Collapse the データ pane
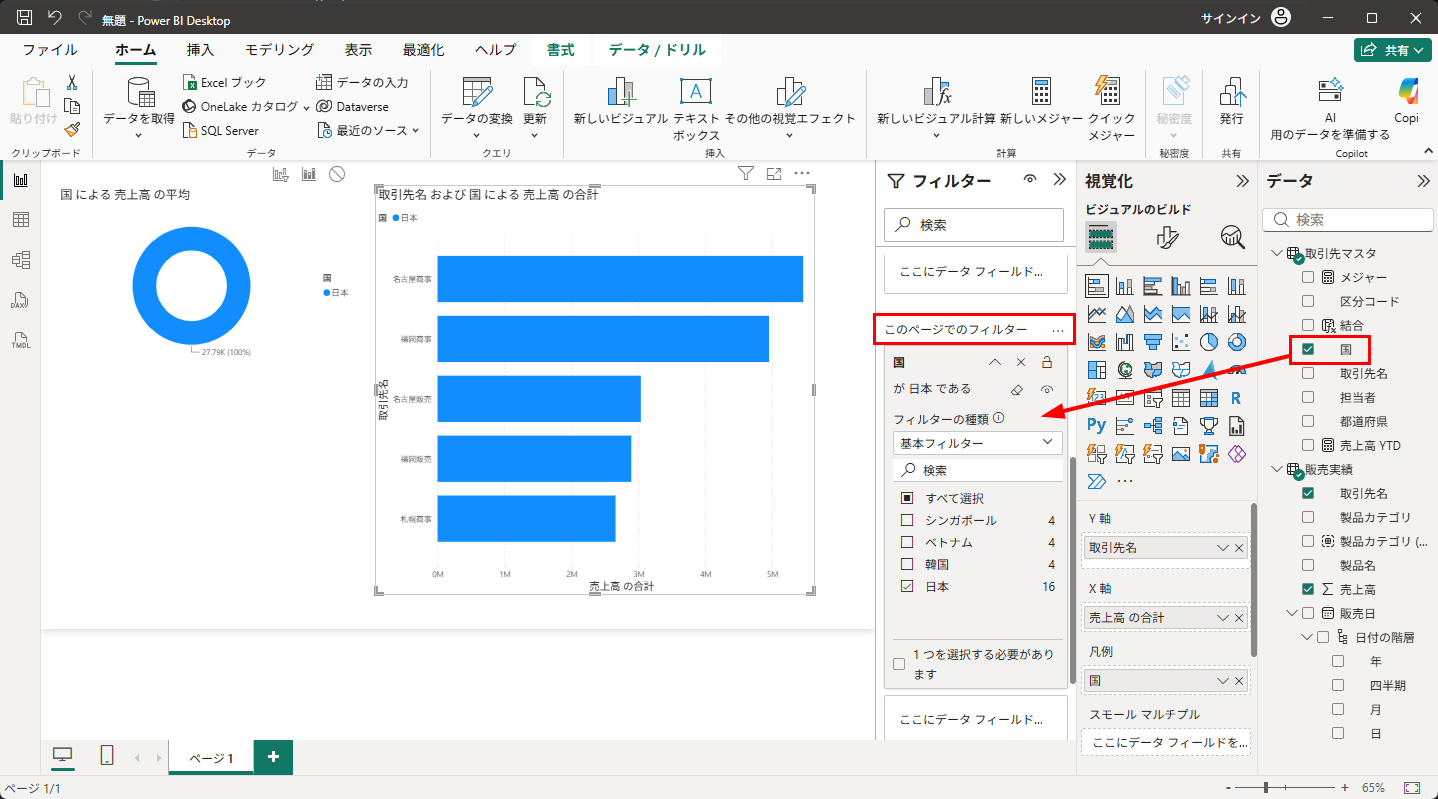1438x799 pixels. coord(1423,181)
